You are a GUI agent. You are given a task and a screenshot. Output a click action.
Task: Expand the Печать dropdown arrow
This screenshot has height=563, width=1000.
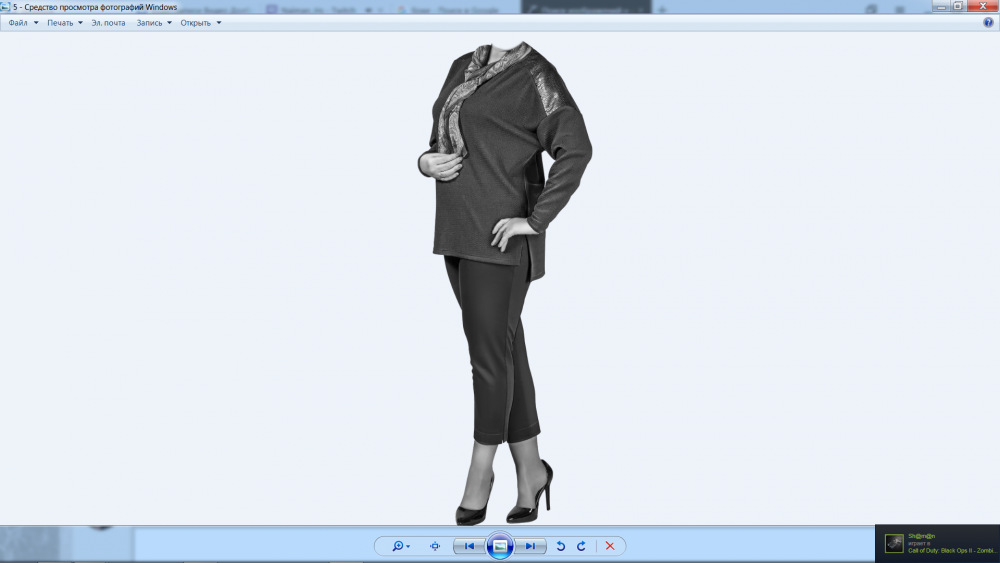click(80, 23)
